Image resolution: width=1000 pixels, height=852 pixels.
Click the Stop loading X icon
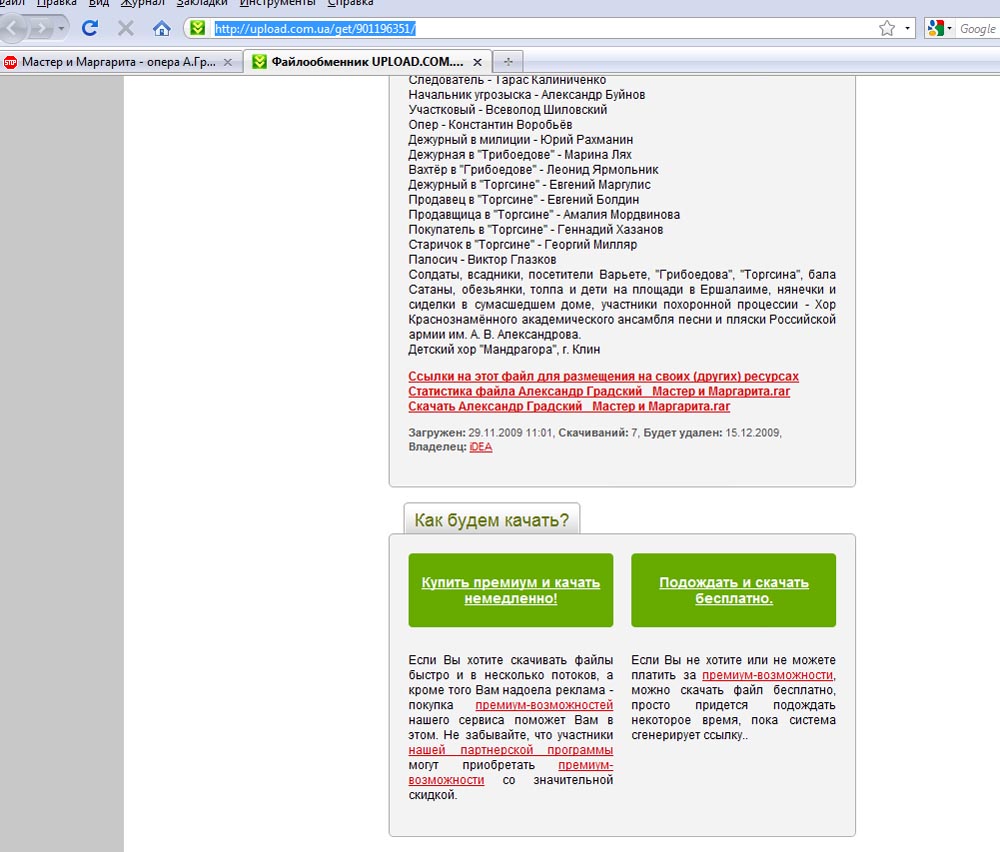[x=126, y=28]
